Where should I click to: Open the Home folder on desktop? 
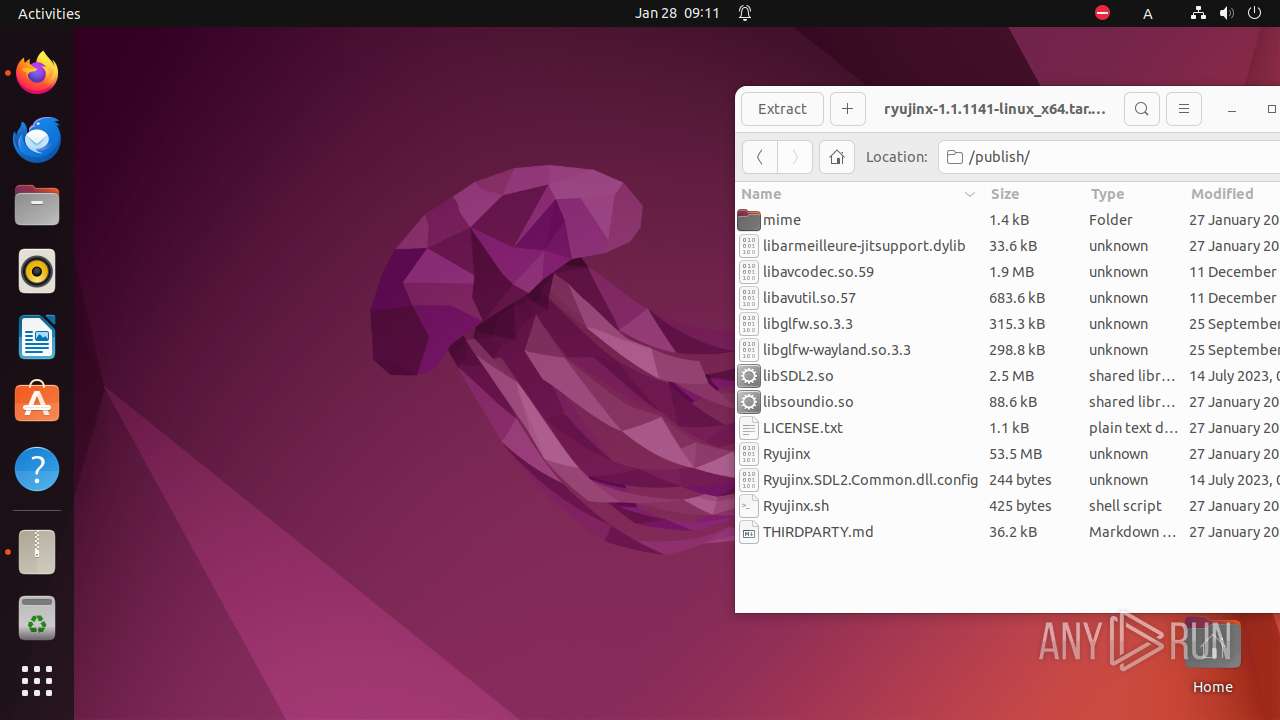1212,655
